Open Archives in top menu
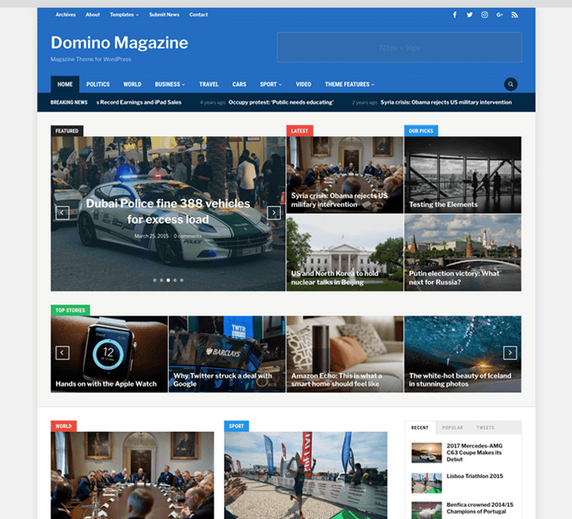 pos(66,15)
